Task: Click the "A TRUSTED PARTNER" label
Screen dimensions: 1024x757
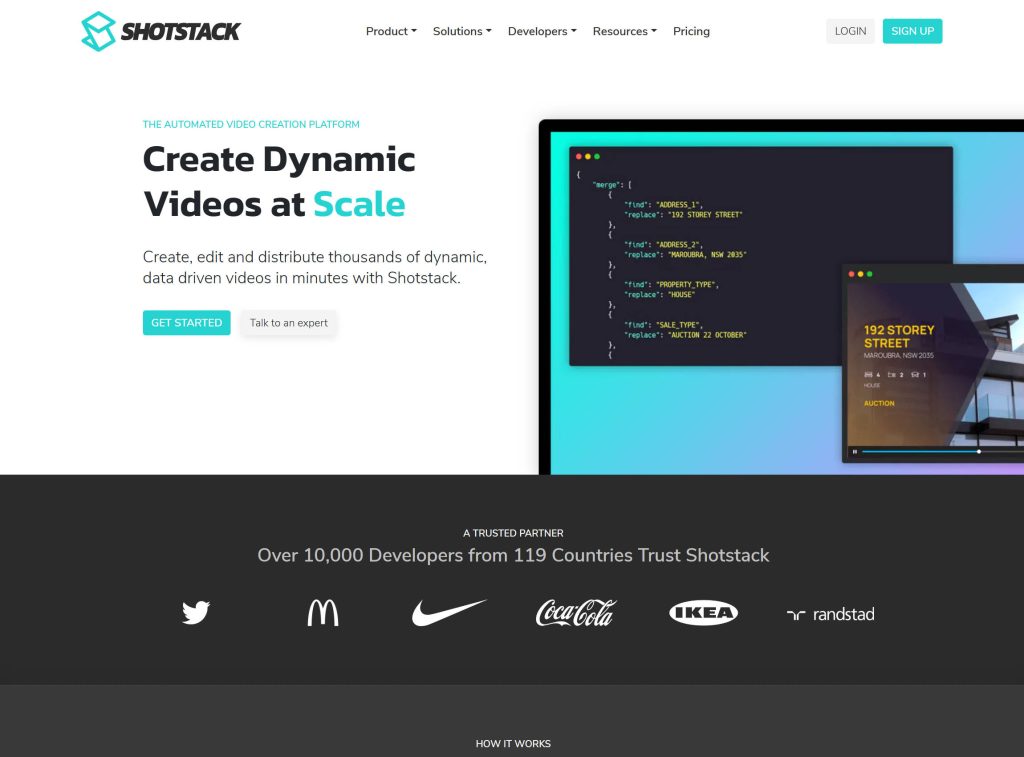Action: click(x=513, y=533)
